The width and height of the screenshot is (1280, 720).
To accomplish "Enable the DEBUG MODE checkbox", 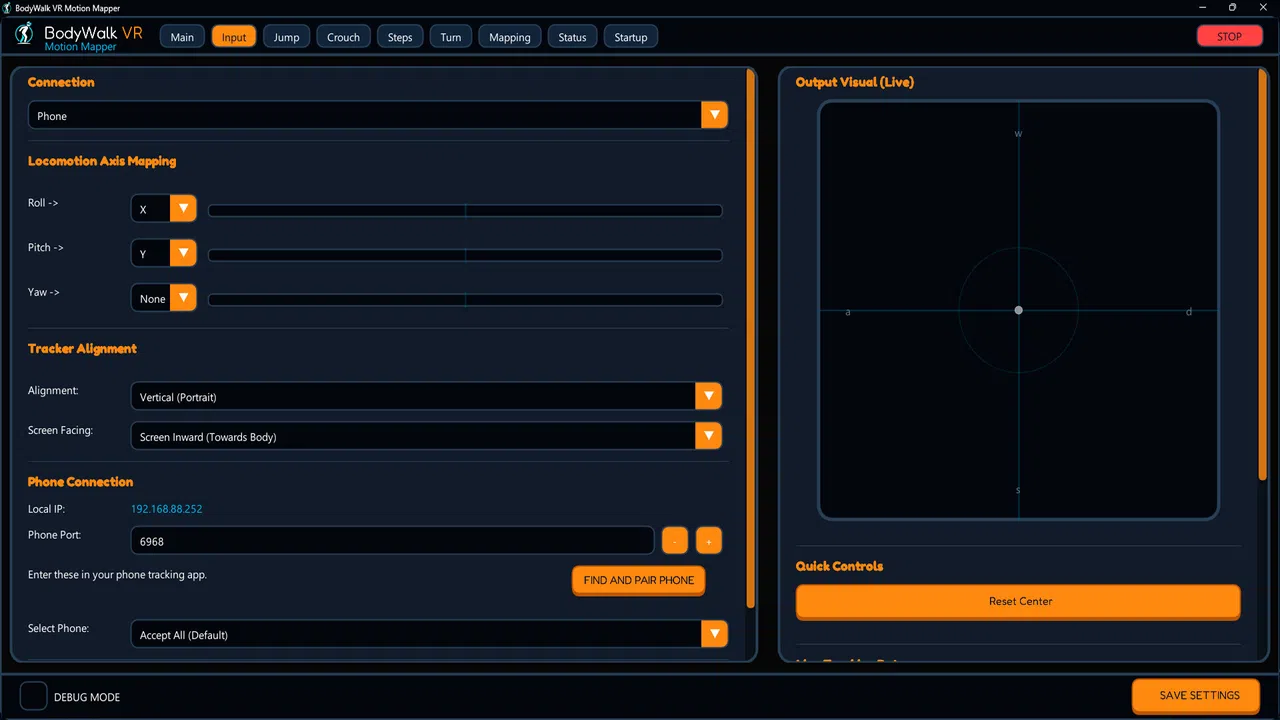I will (34, 696).
